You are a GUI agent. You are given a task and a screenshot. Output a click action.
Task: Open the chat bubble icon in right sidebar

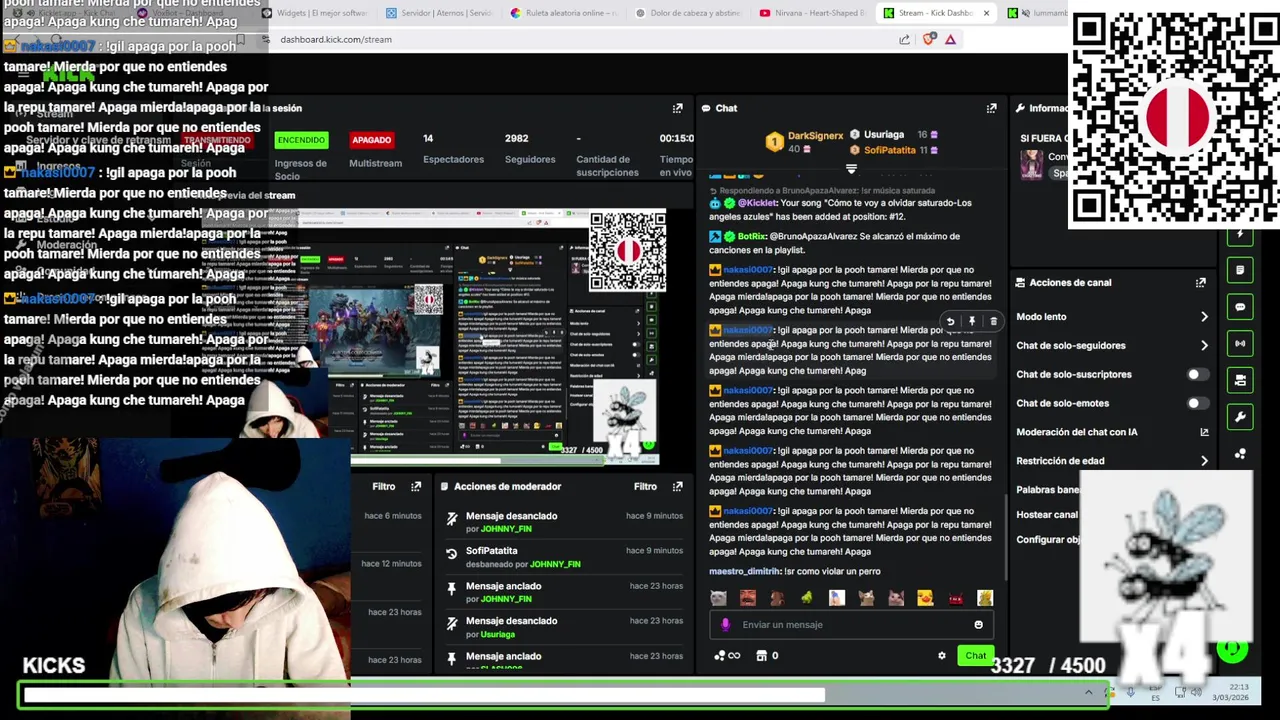coord(1240,307)
